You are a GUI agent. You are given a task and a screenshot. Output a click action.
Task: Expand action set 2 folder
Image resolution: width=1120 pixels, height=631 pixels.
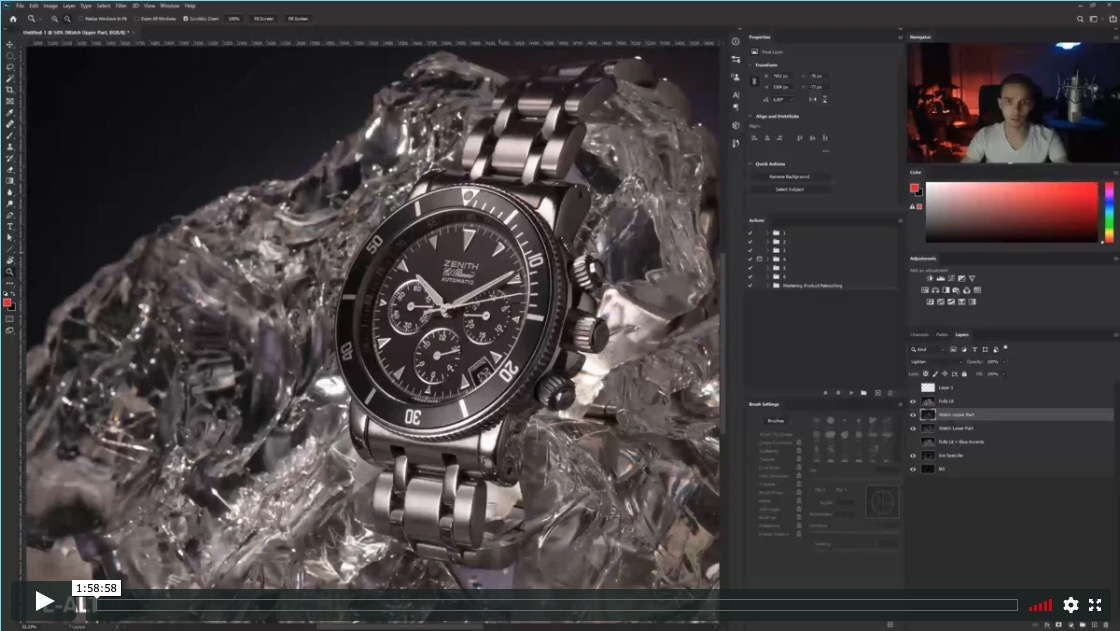point(768,242)
